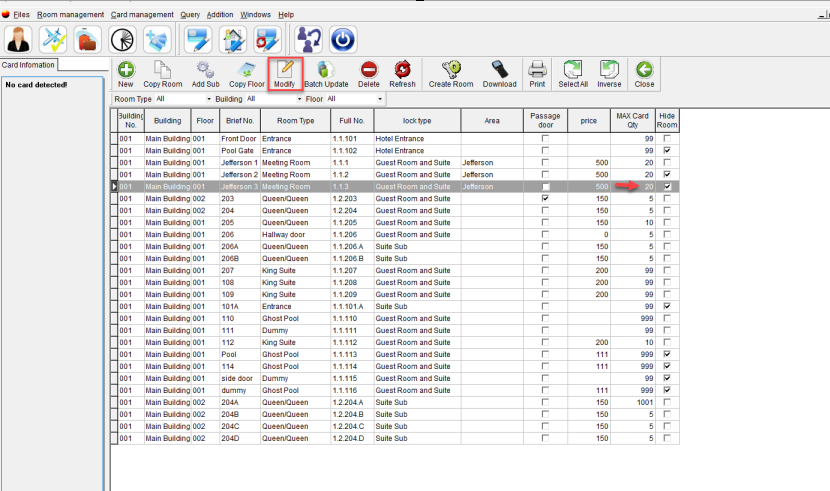Click the blue card with pen icon
Screen dimensions: 830x491
point(199,40)
